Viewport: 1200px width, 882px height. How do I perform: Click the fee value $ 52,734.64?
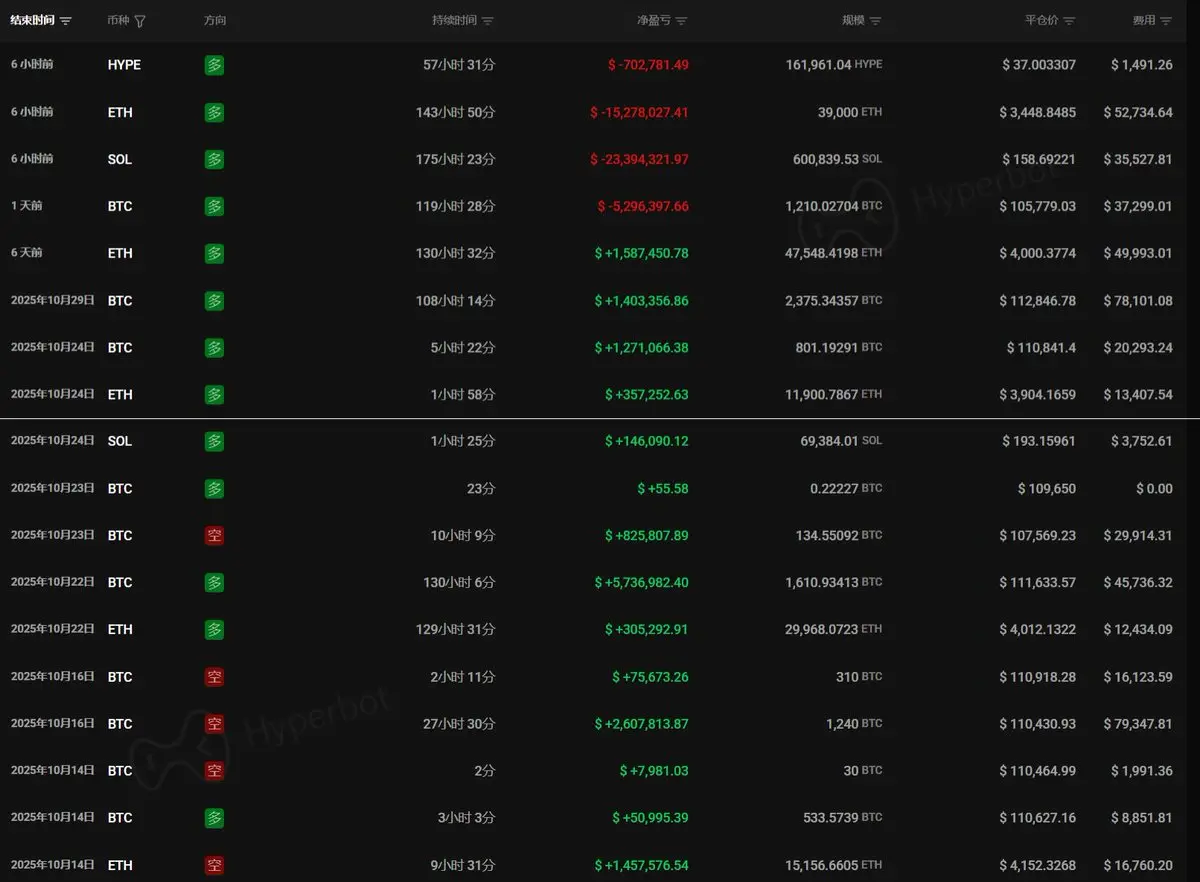(x=1138, y=113)
